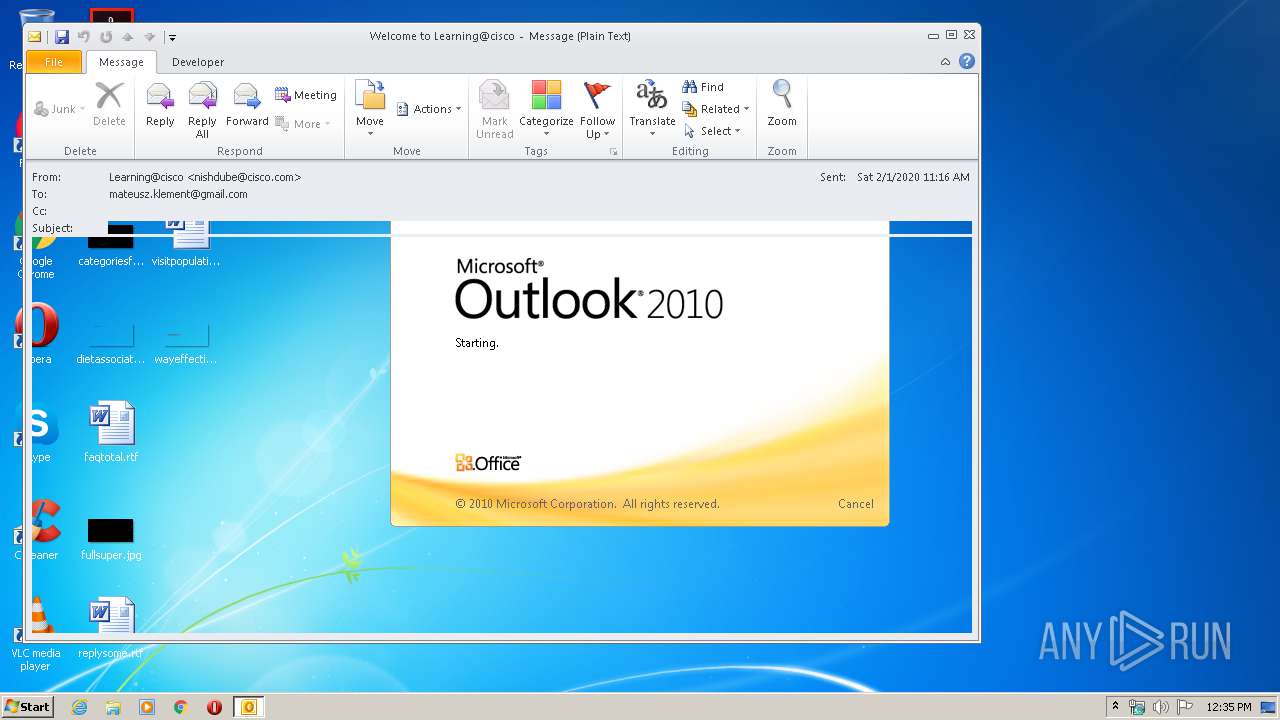Screen dimensions: 1280x720
Task: Open the Windows Start menu
Action: pos(27,707)
